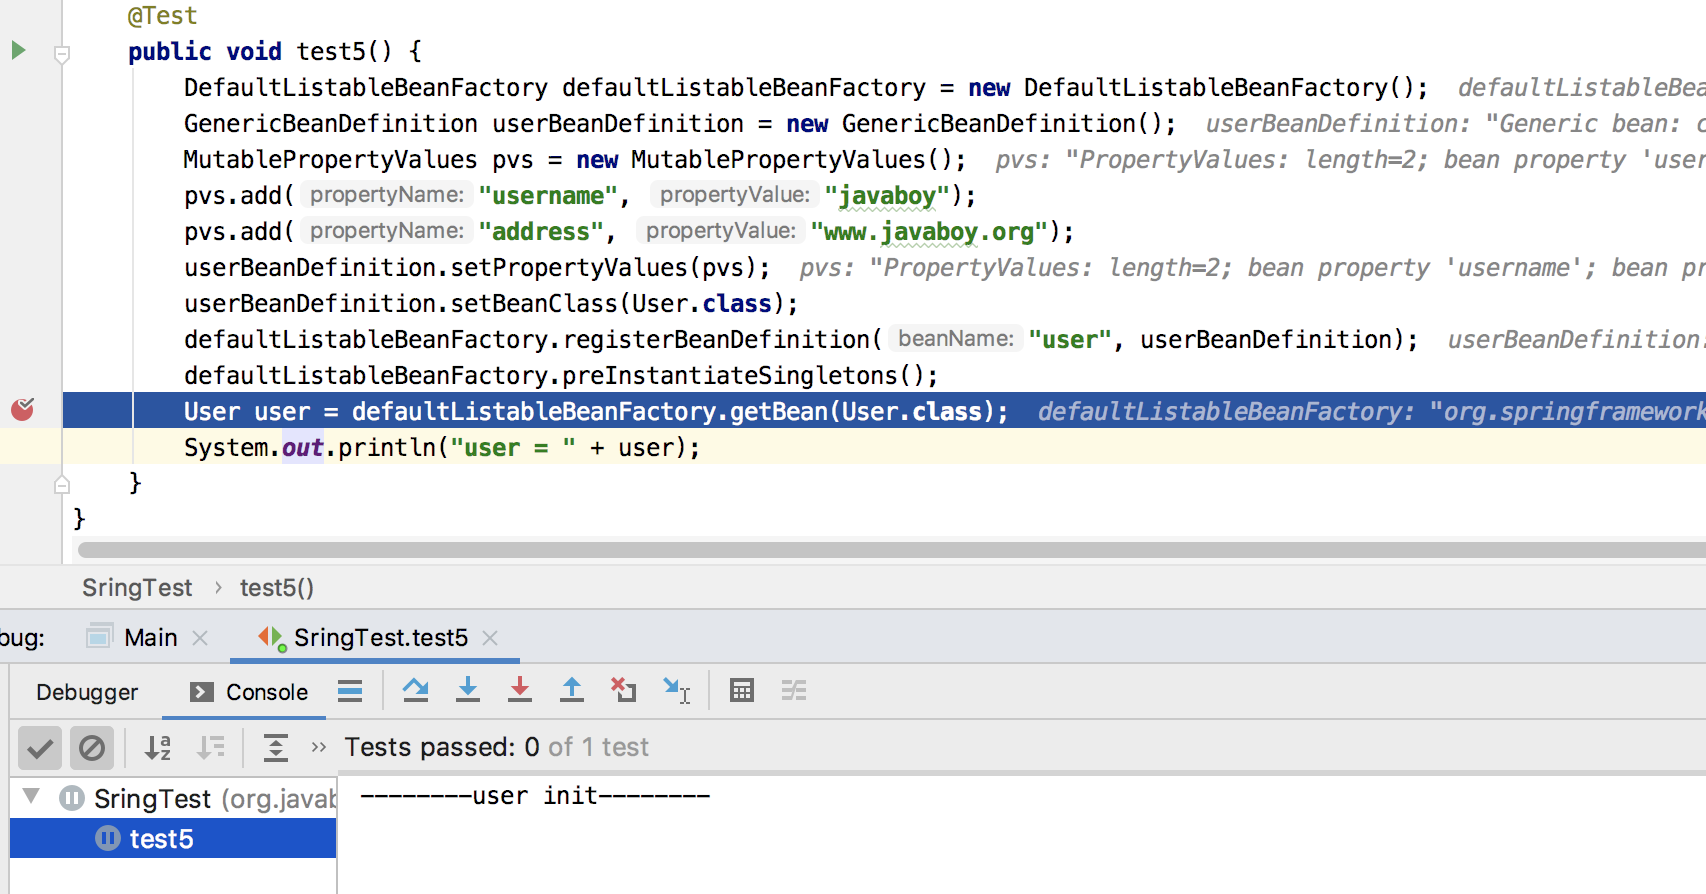Click the System.out.println line
Image resolution: width=1706 pixels, height=894 pixels.
(442, 447)
